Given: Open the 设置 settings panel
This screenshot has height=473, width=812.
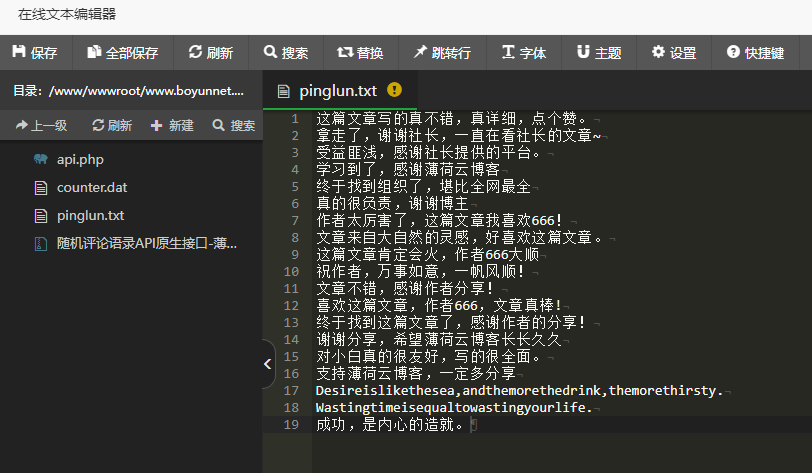Looking at the screenshot, I should tap(674, 52).
